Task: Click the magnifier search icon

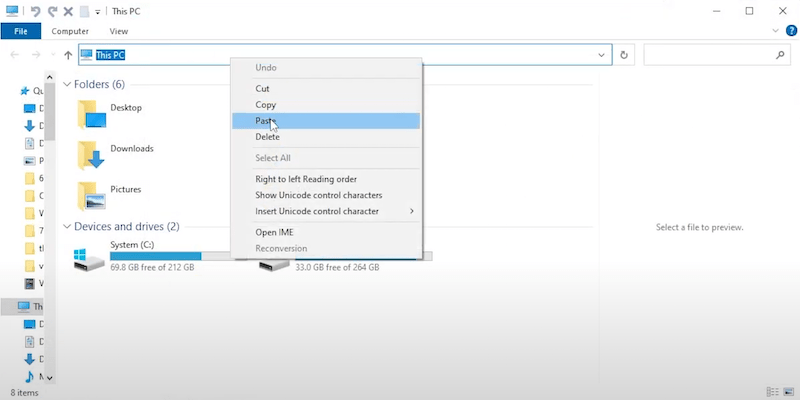Action: 780,55
